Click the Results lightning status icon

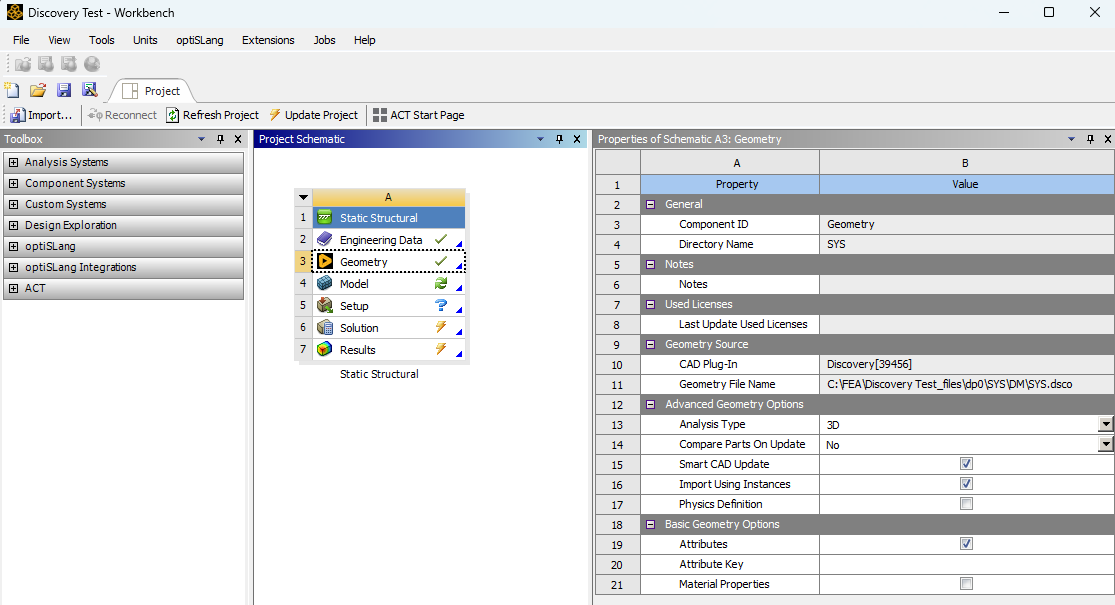441,350
